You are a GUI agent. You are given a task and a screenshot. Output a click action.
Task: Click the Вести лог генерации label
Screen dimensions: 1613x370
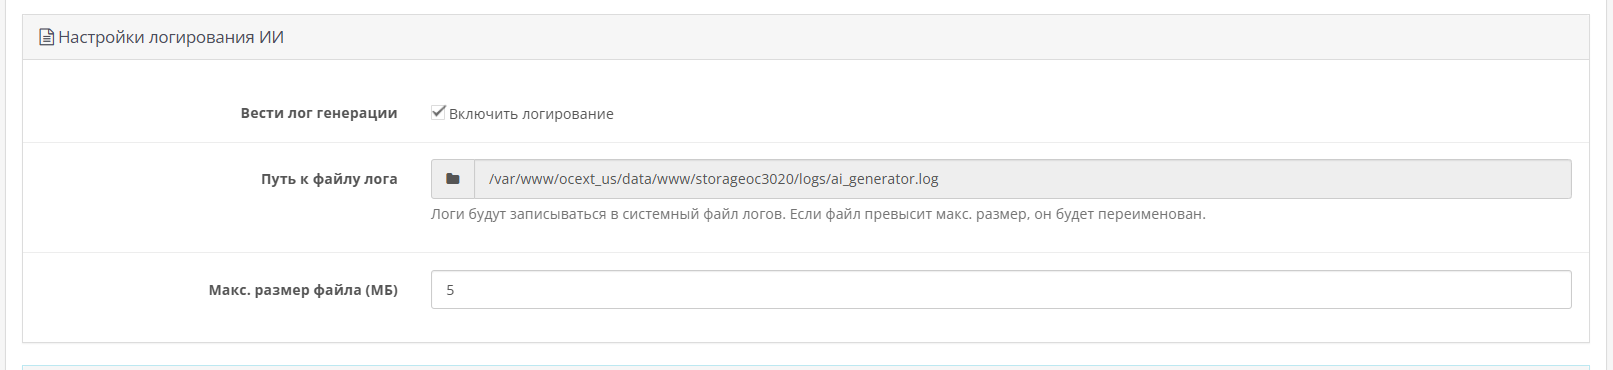pos(319,113)
